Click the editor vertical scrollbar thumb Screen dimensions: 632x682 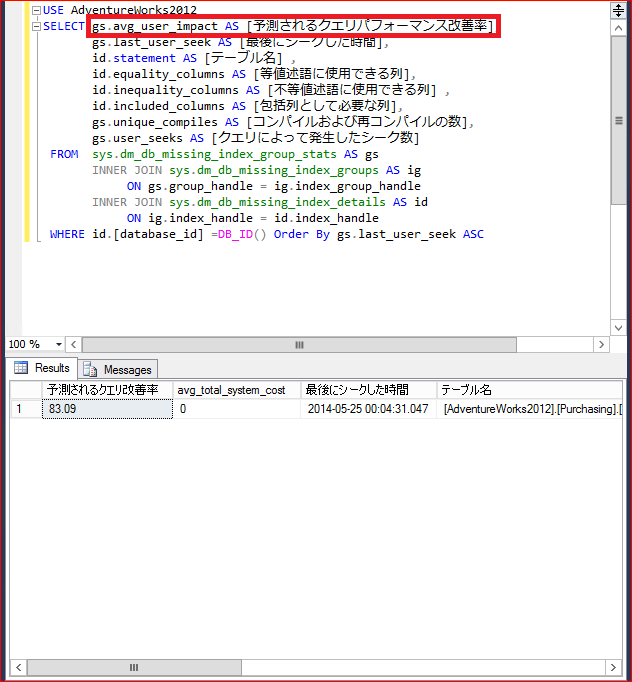pyautogui.click(x=618, y=120)
